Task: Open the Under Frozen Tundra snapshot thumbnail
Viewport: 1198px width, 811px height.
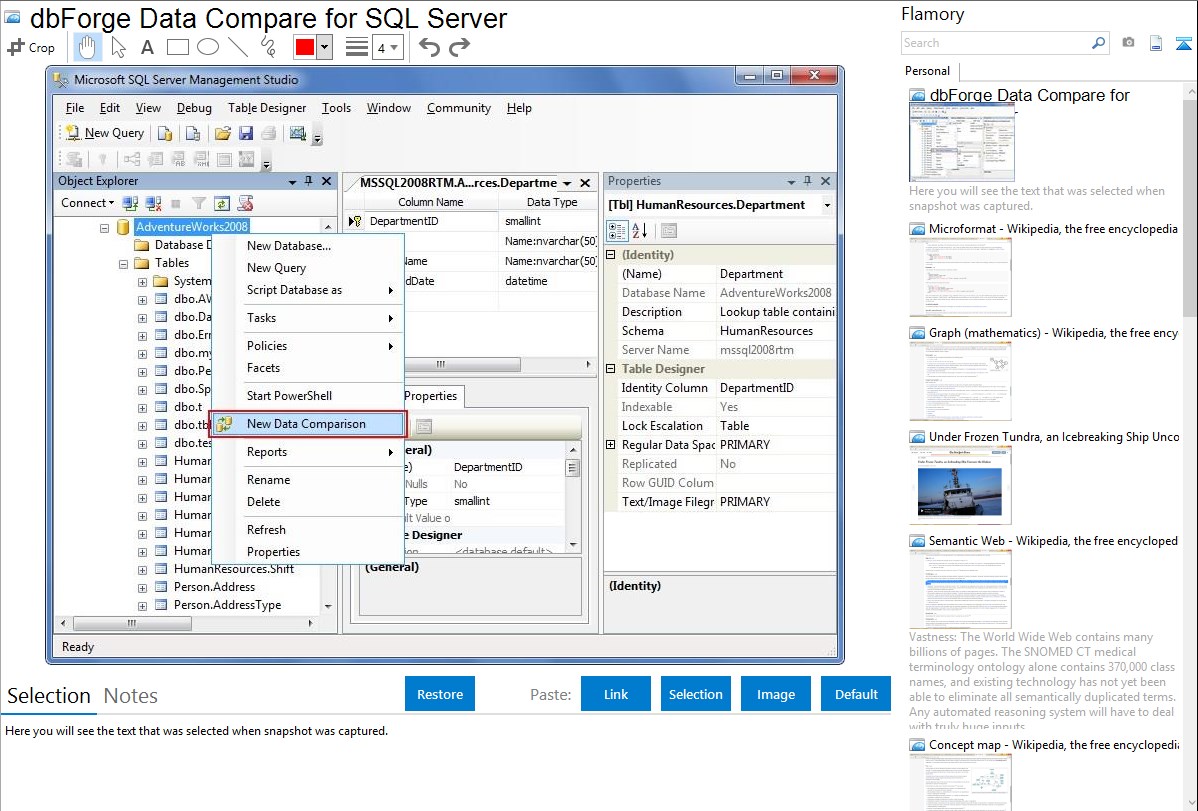Action: coord(960,485)
